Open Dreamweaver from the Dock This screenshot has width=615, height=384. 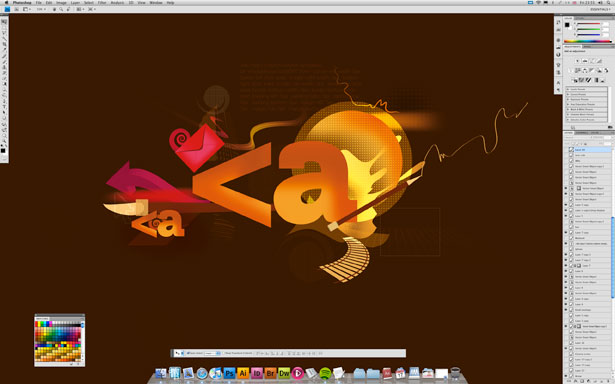(284, 373)
